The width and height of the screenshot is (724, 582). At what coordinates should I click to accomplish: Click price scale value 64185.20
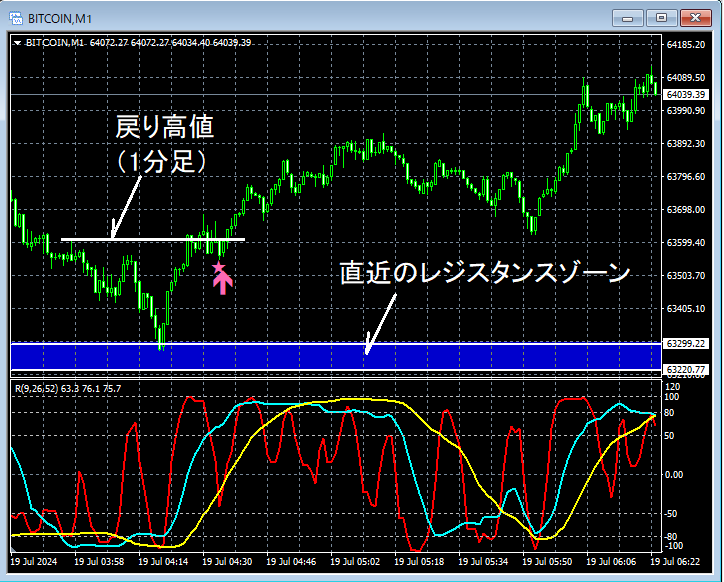coord(686,45)
